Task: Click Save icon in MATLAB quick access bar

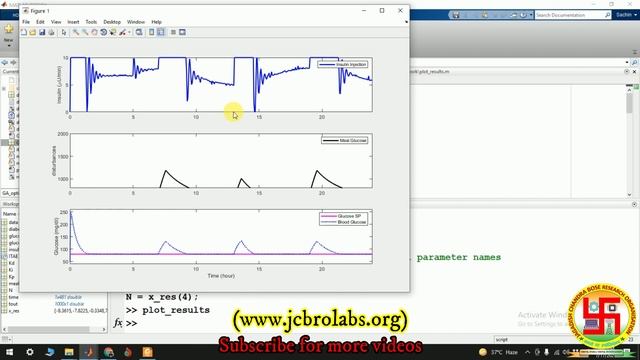Action: click(x=456, y=15)
